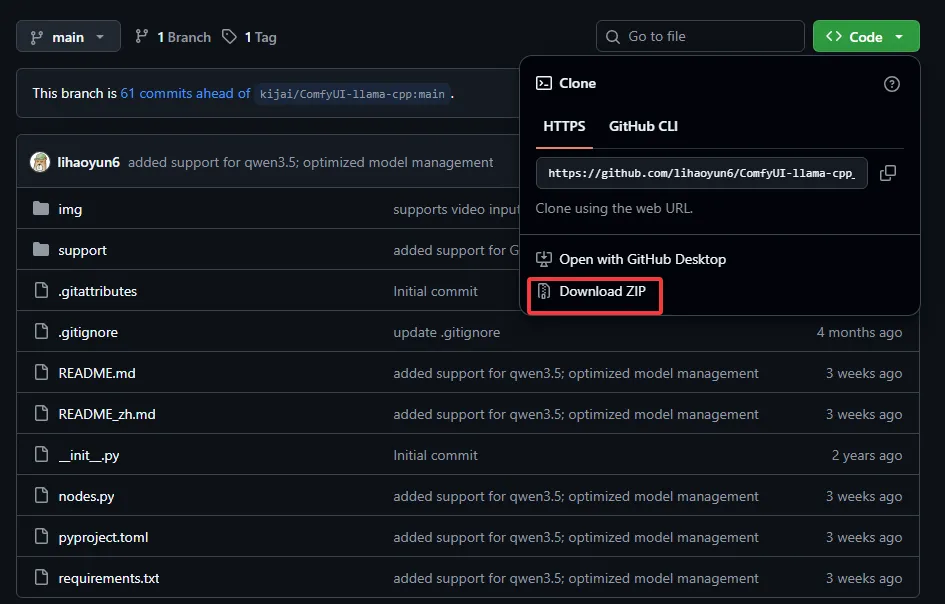Image resolution: width=945 pixels, height=604 pixels.
Task: Open the 1 Branch link
Action: pos(173,37)
